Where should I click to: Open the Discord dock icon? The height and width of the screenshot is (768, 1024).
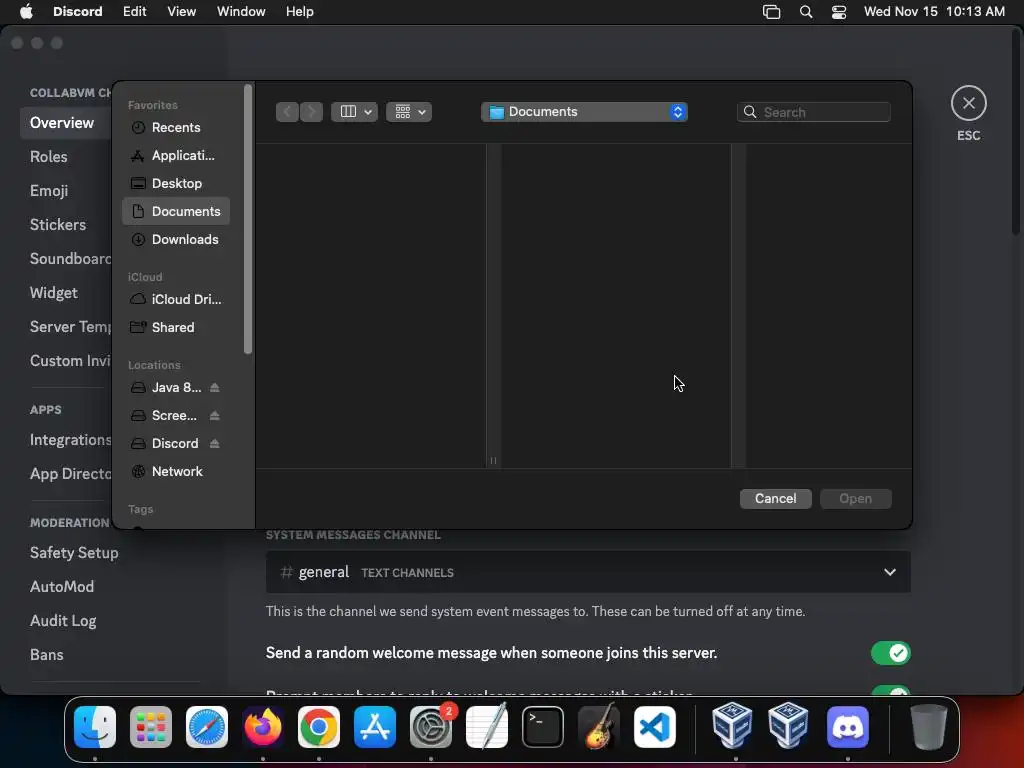pyautogui.click(x=848, y=727)
